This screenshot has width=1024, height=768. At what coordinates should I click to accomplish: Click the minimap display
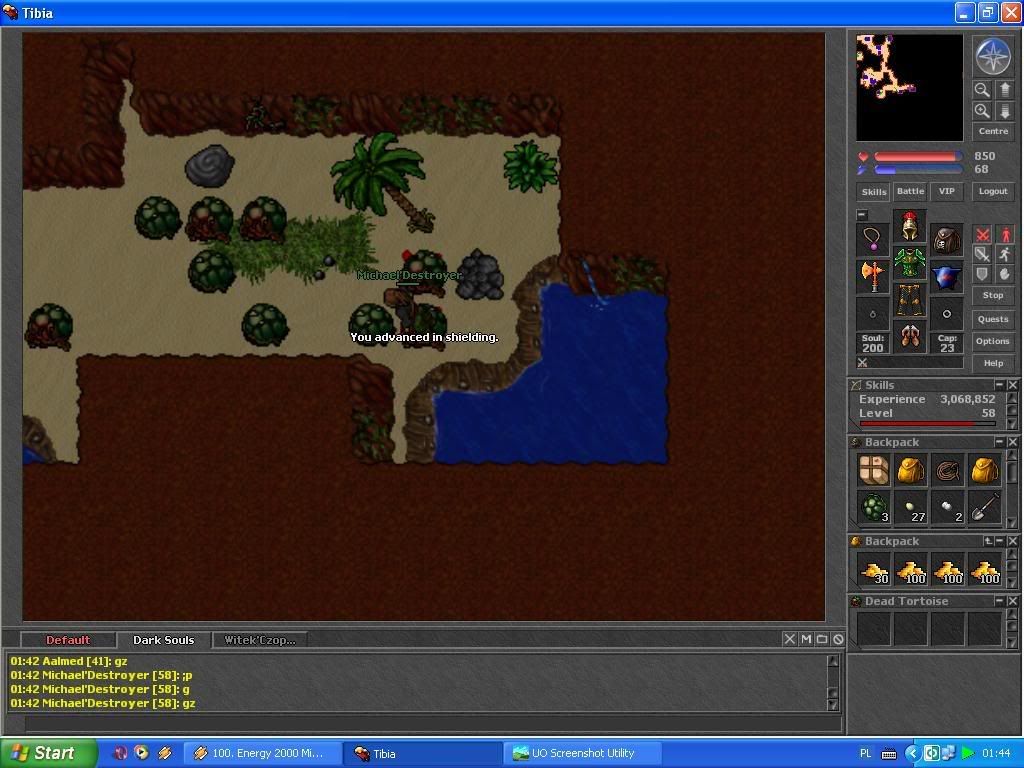click(x=910, y=88)
